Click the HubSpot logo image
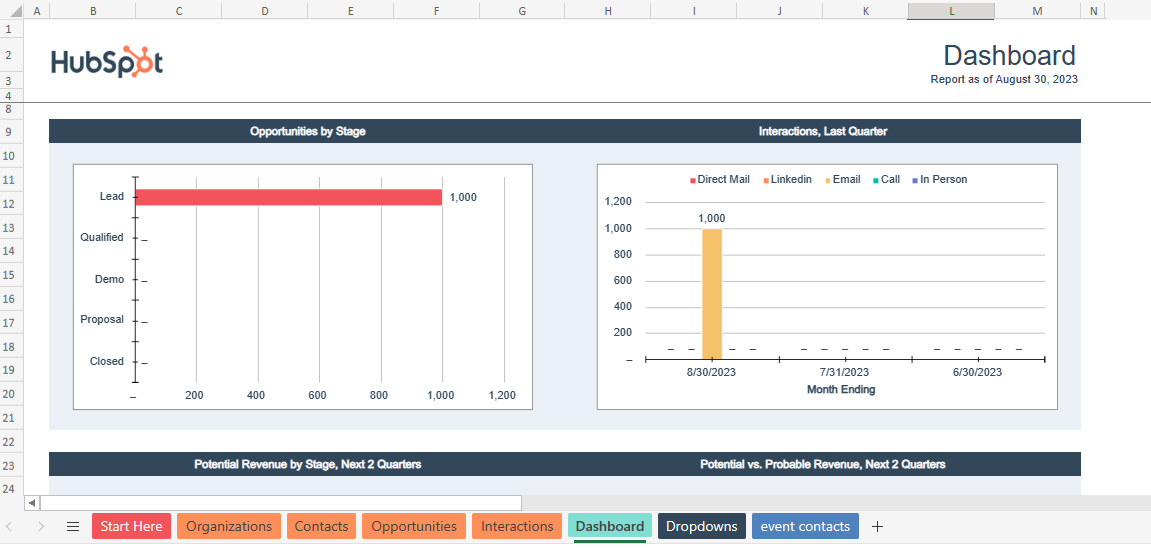This screenshot has height=548, width=1151. [x=107, y=62]
